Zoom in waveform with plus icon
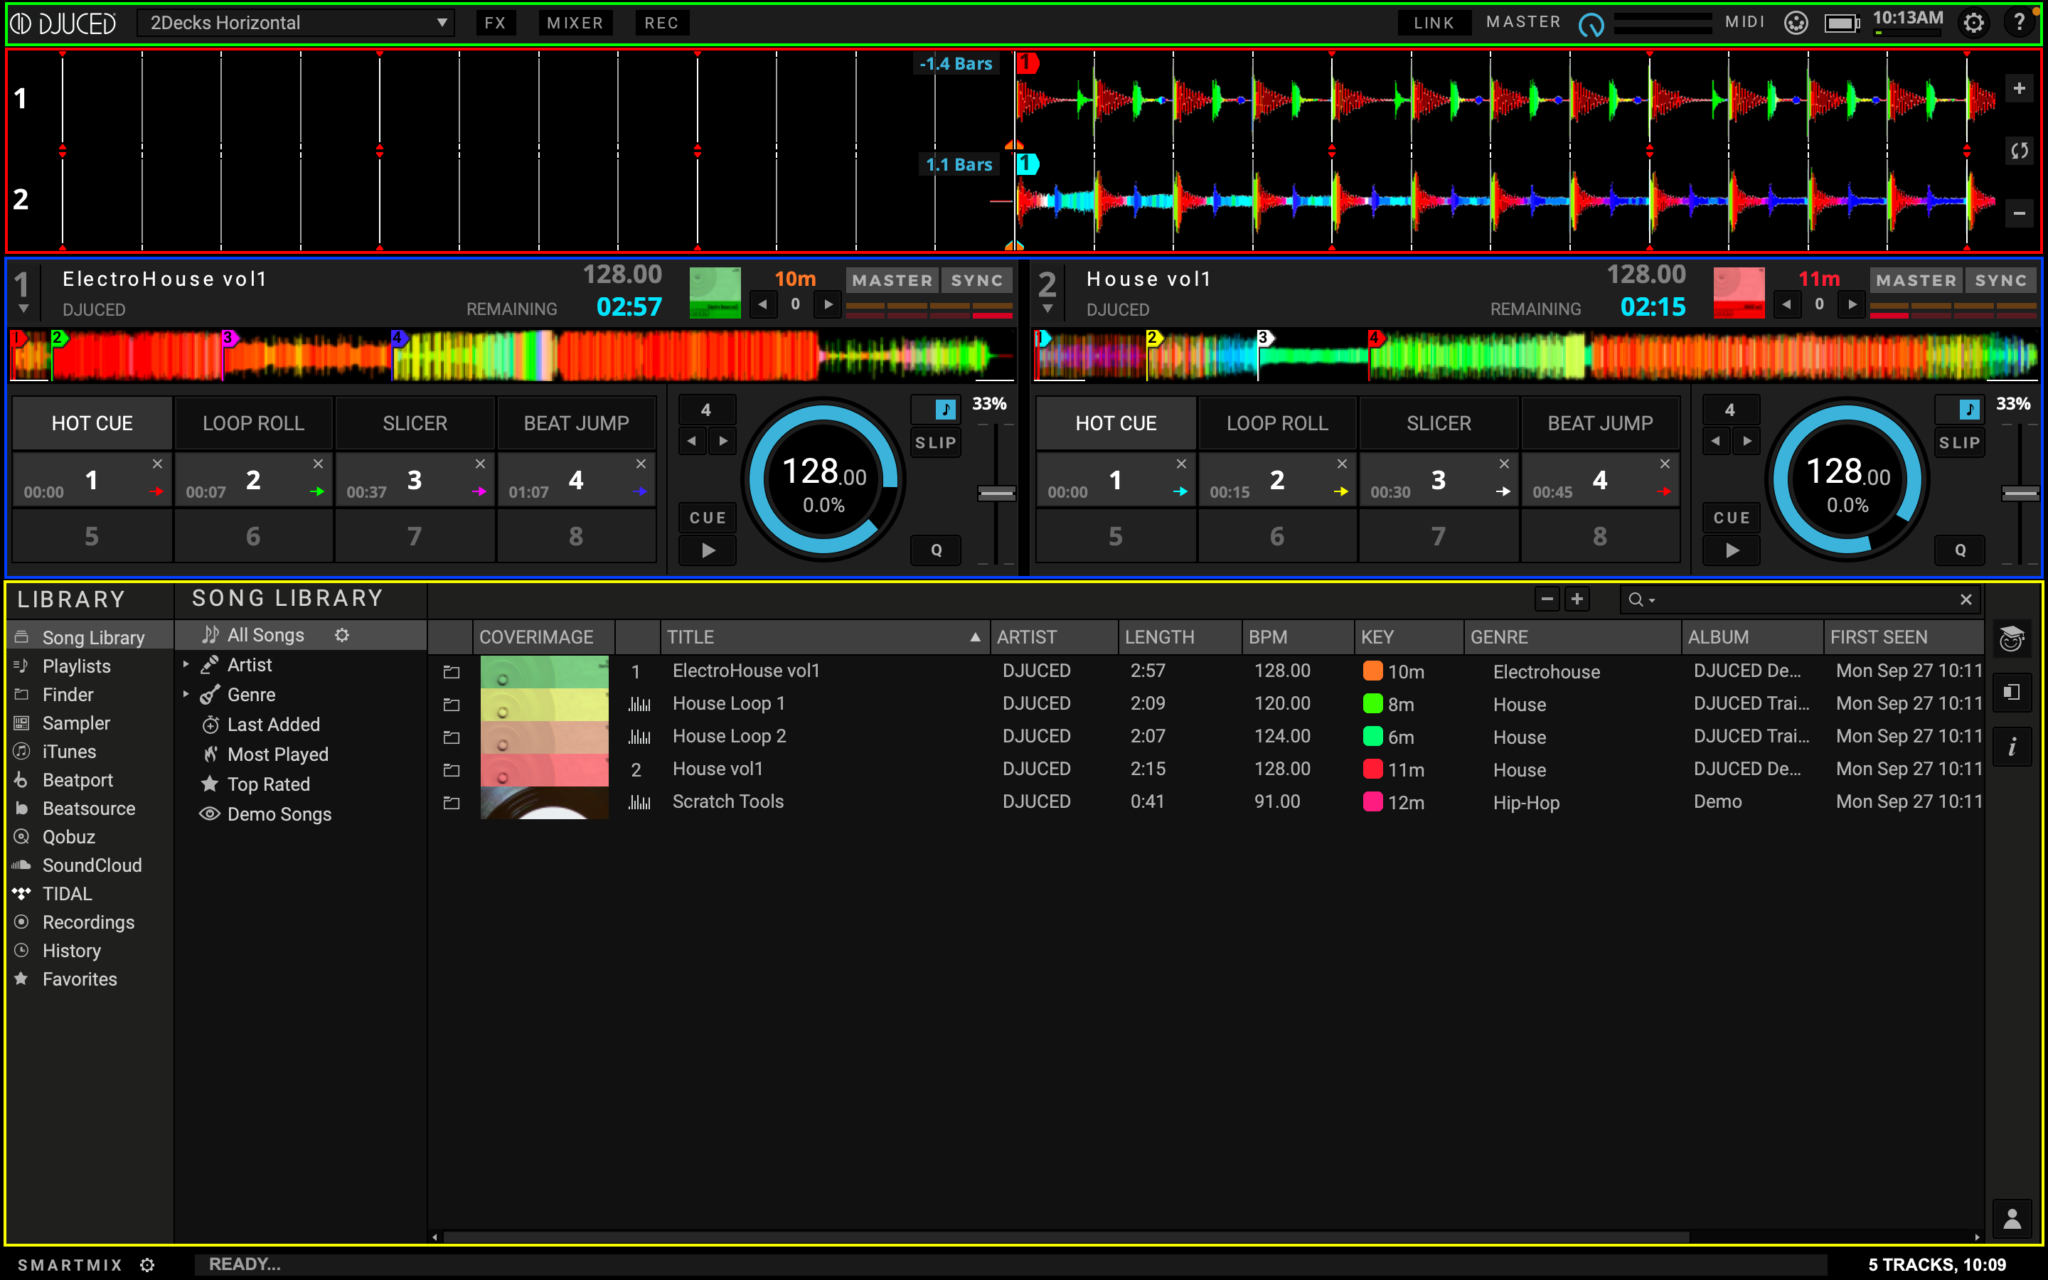 pyautogui.click(x=2019, y=89)
